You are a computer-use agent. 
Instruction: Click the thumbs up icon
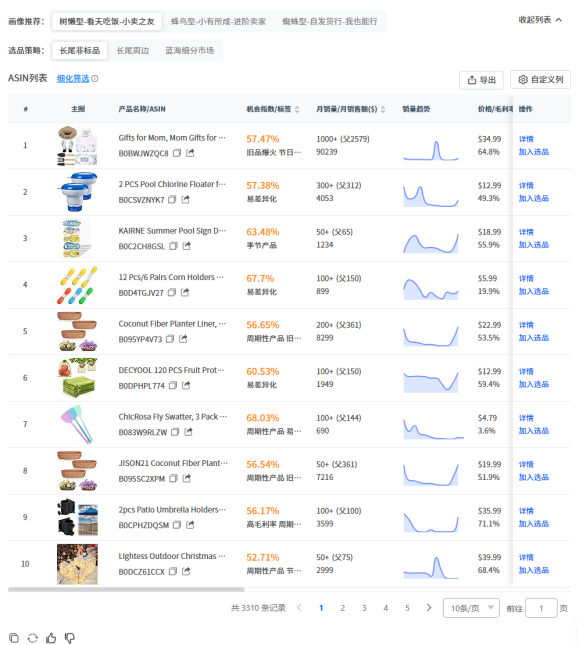coord(51,638)
